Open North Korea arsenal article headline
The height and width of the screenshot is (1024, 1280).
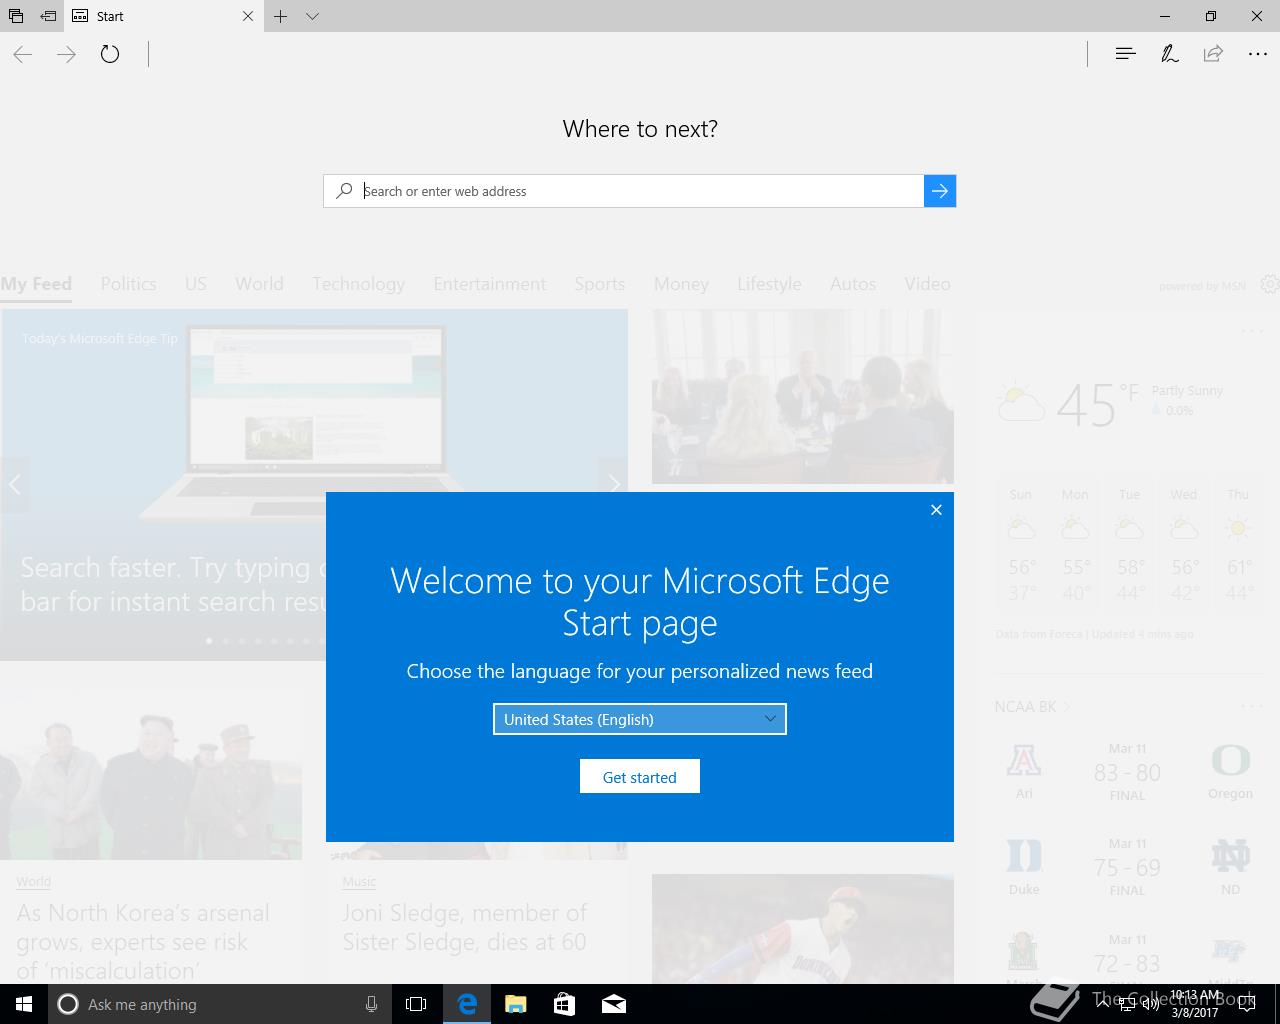pyautogui.click(x=144, y=942)
